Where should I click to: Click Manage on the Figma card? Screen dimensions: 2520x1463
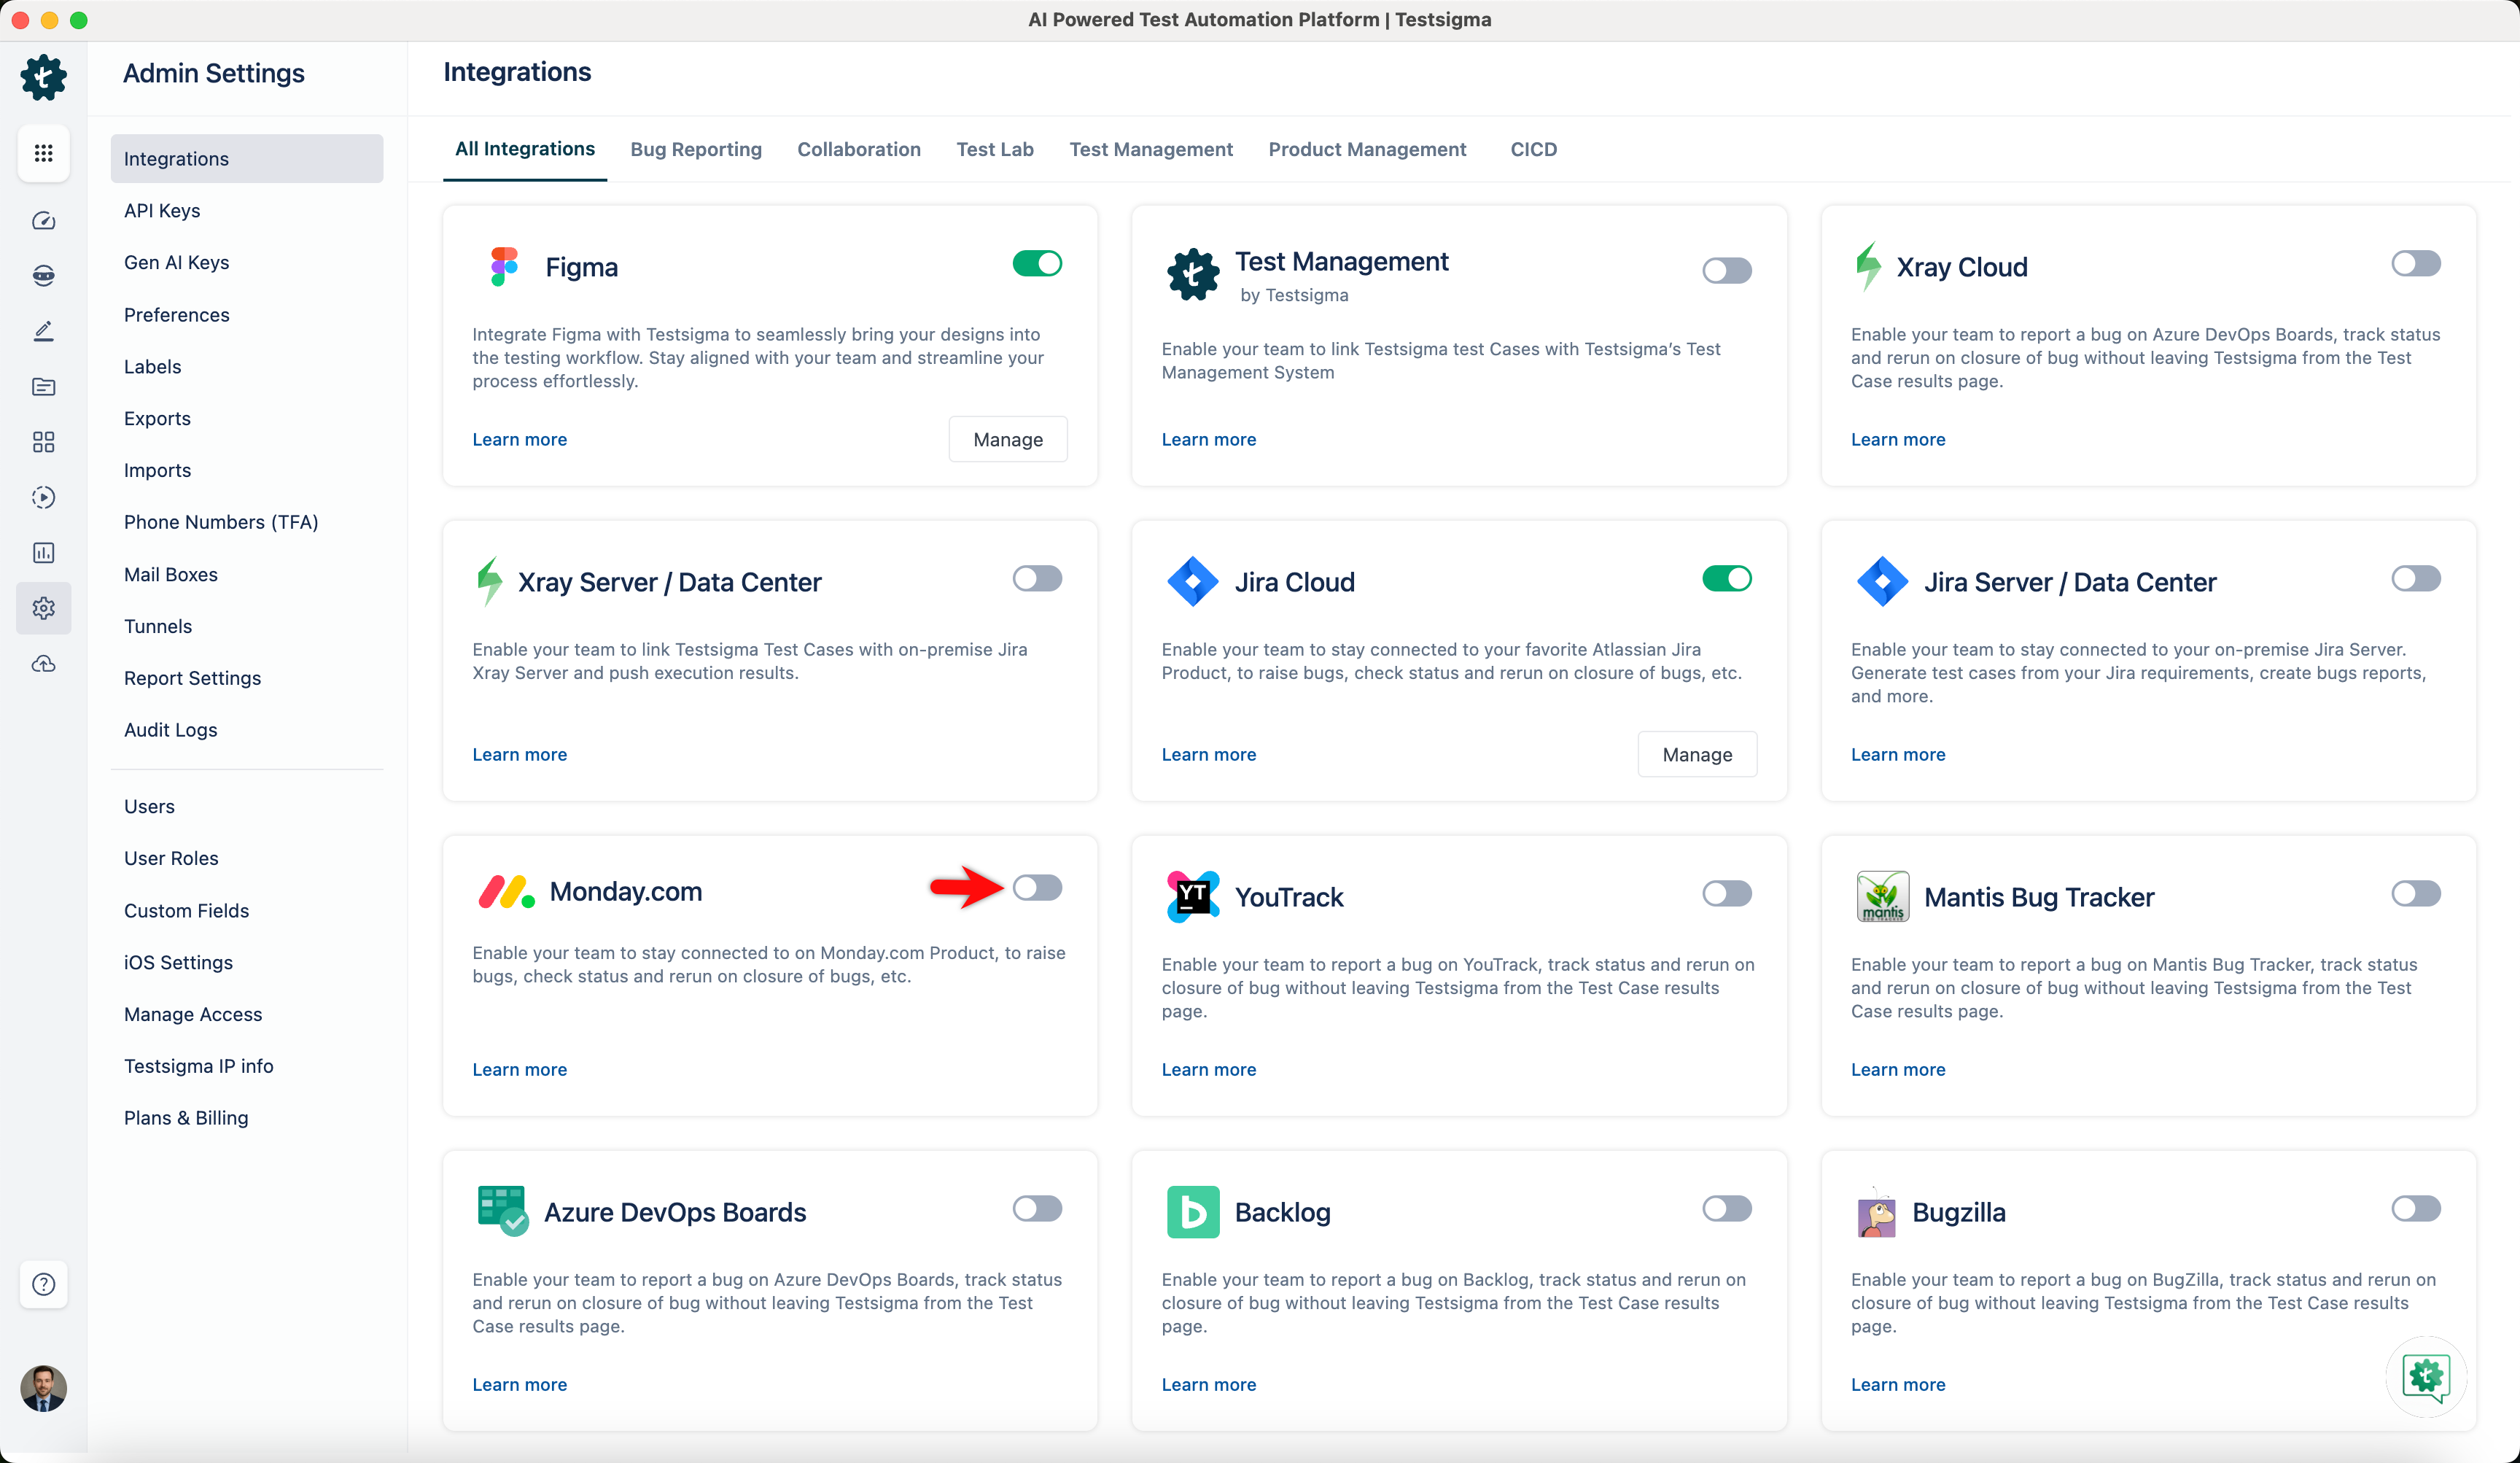pyautogui.click(x=1007, y=439)
